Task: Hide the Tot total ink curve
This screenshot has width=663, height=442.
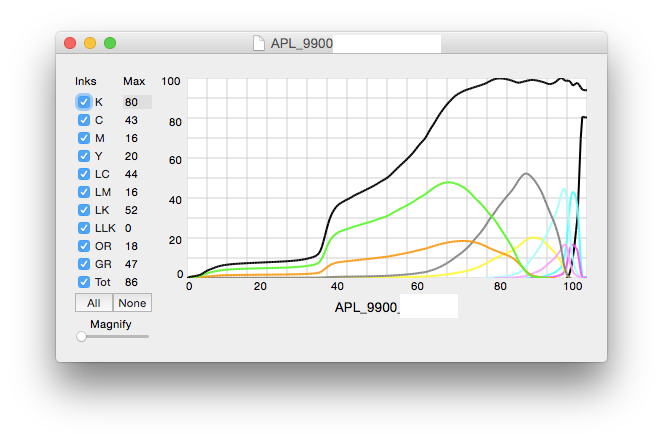Action: point(84,282)
